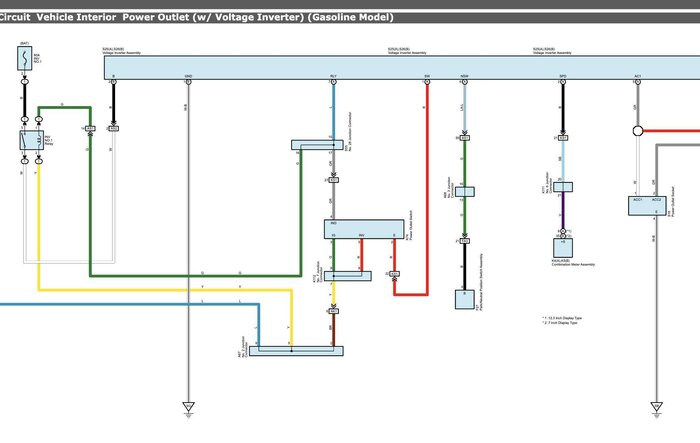Click the SPD terminal on the inverter
The image size is (700, 443).
(563, 79)
